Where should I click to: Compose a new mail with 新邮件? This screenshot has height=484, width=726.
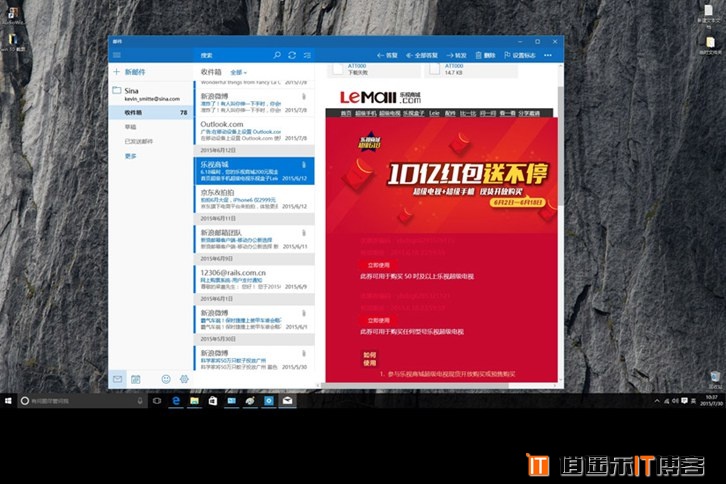click(x=130, y=72)
